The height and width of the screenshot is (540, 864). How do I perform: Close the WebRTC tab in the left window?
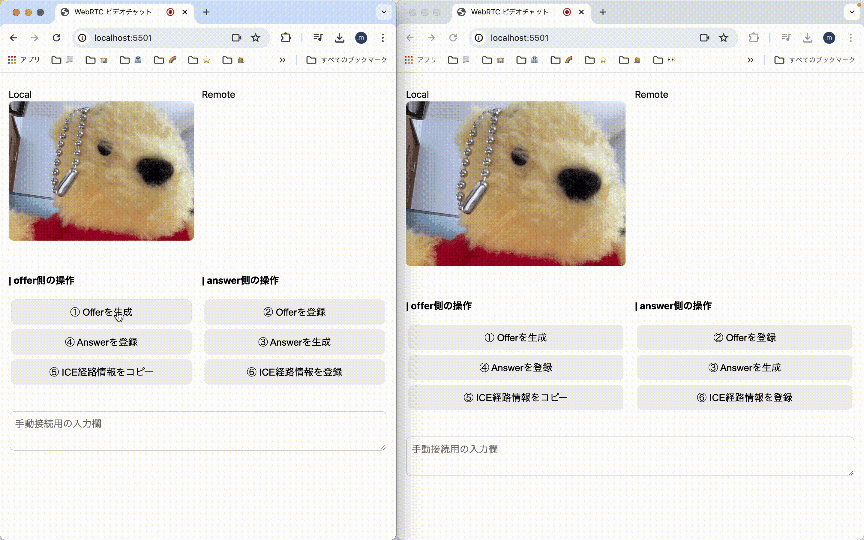point(185,12)
